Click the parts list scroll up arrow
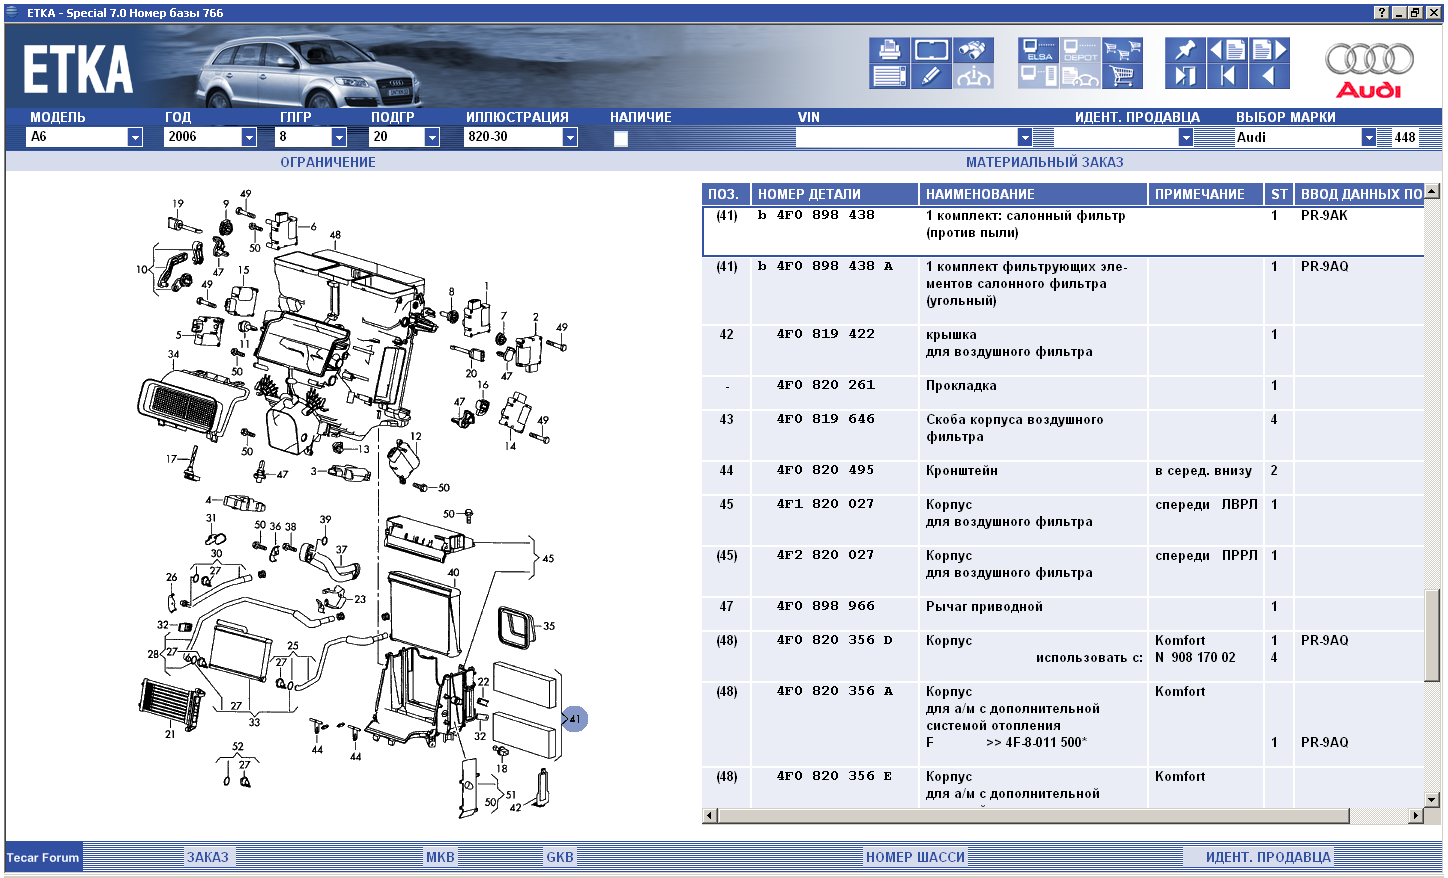Viewport: 1448px width, 878px height. click(x=1432, y=191)
